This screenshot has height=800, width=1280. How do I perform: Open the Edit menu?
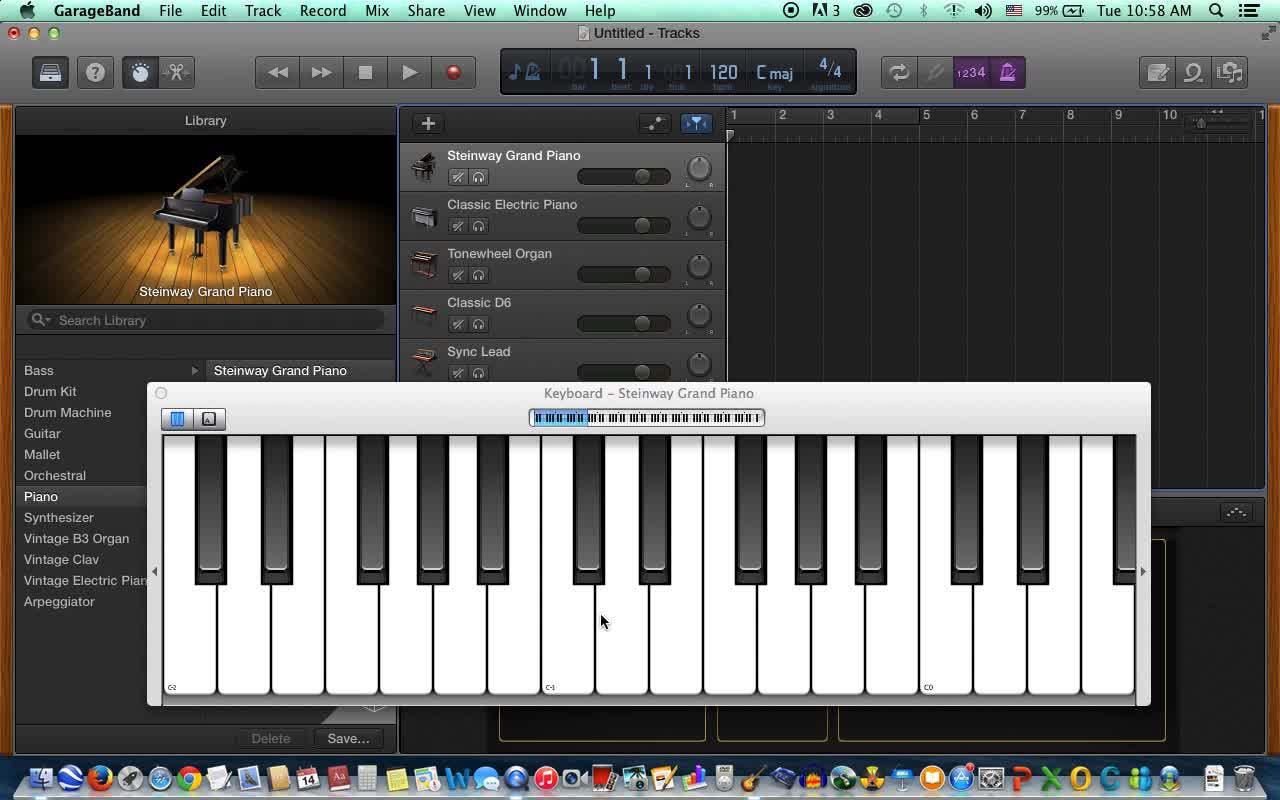(213, 11)
